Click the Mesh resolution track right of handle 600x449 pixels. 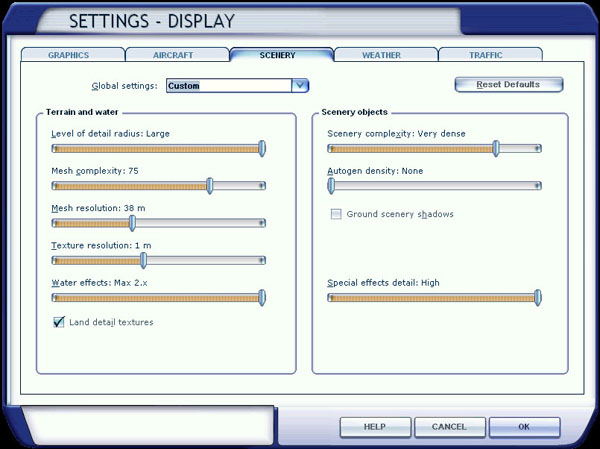click(x=200, y=223)
